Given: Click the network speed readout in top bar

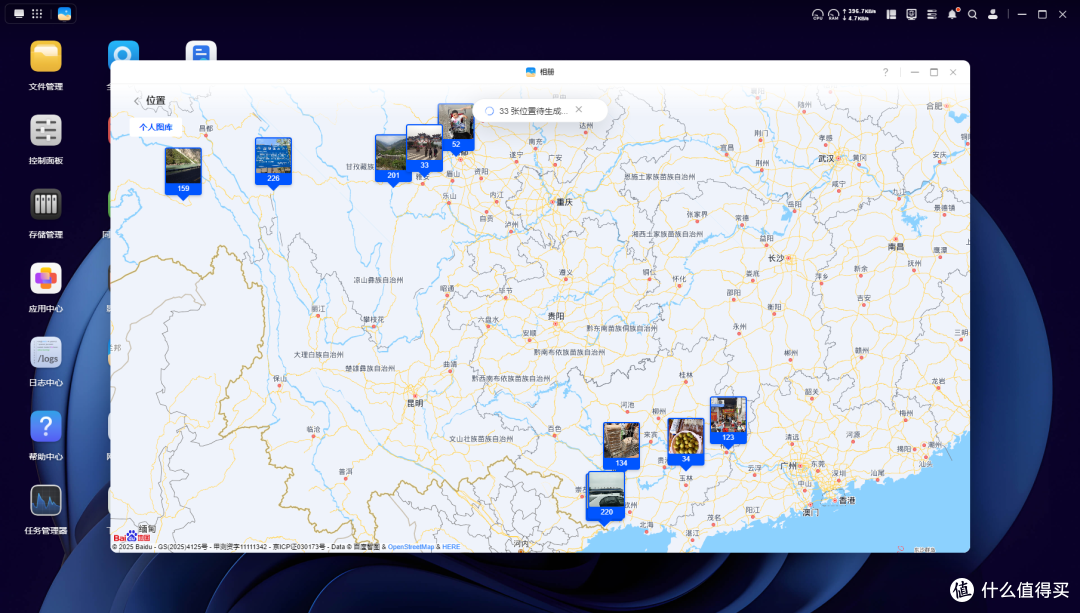Looking at the screenshot, I should click(x=859, y=14).
